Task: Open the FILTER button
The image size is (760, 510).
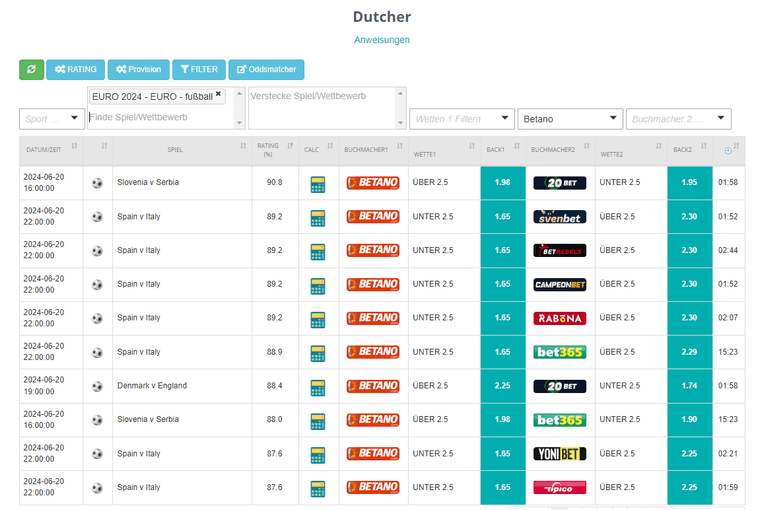Action: (x=198, y=69)
